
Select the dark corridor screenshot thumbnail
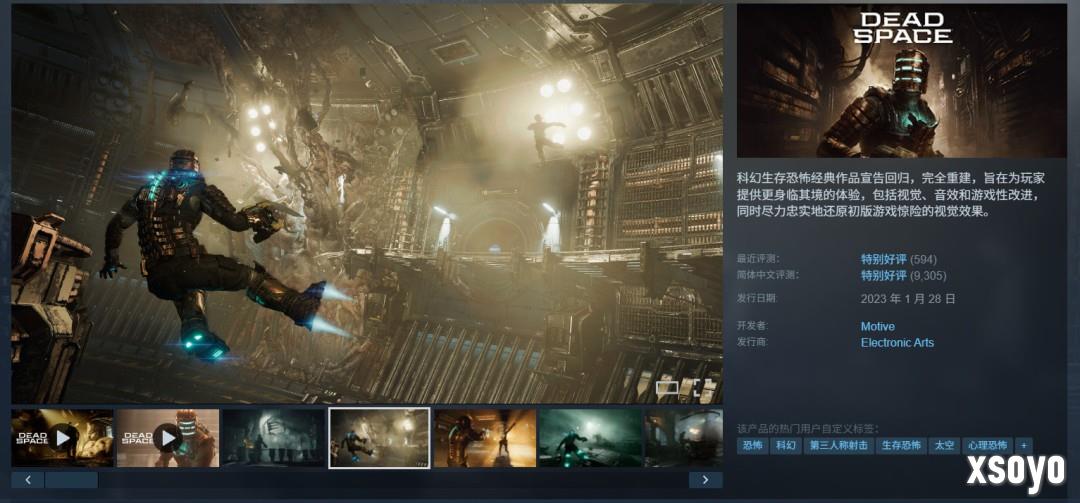point(273,438)
